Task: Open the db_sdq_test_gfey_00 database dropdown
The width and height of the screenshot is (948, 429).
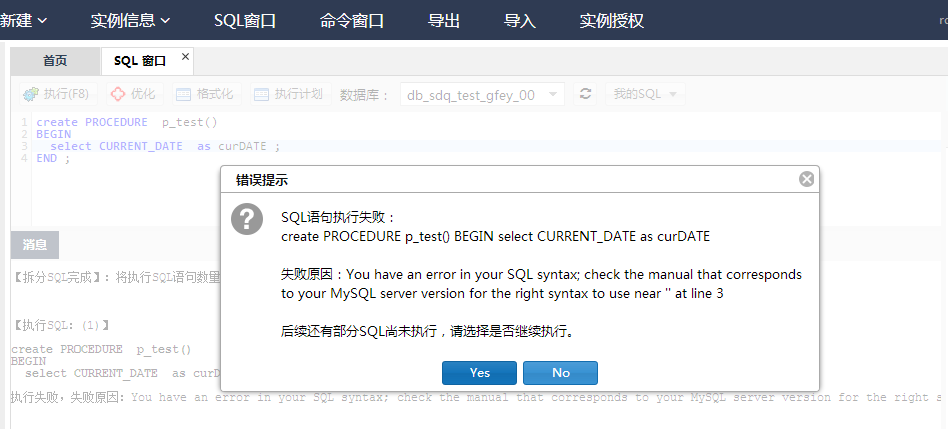Action: pos(482,94)
